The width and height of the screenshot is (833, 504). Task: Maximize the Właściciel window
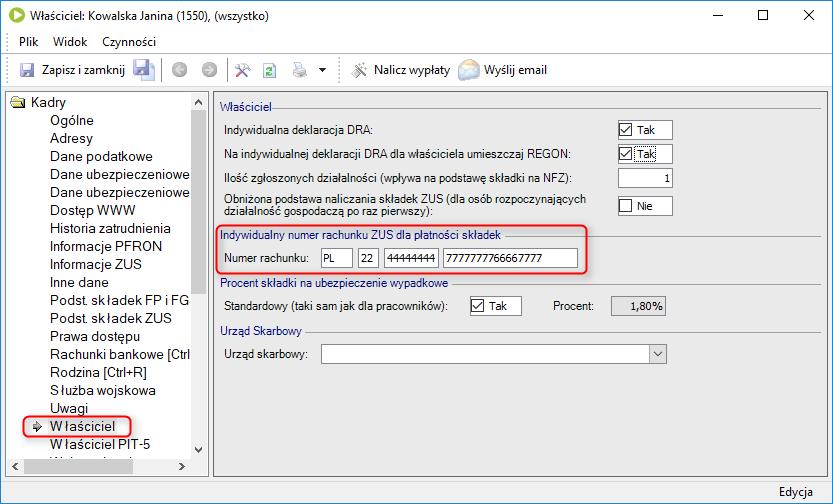(x=763, y=15)
